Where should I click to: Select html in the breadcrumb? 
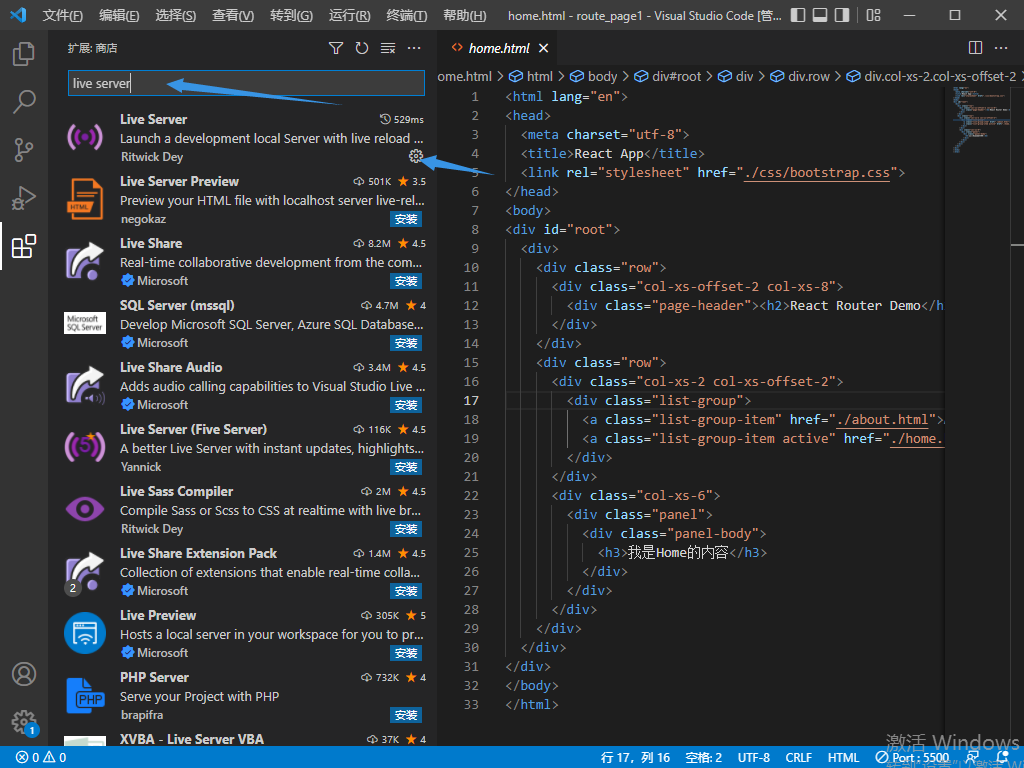coord(531,76)
